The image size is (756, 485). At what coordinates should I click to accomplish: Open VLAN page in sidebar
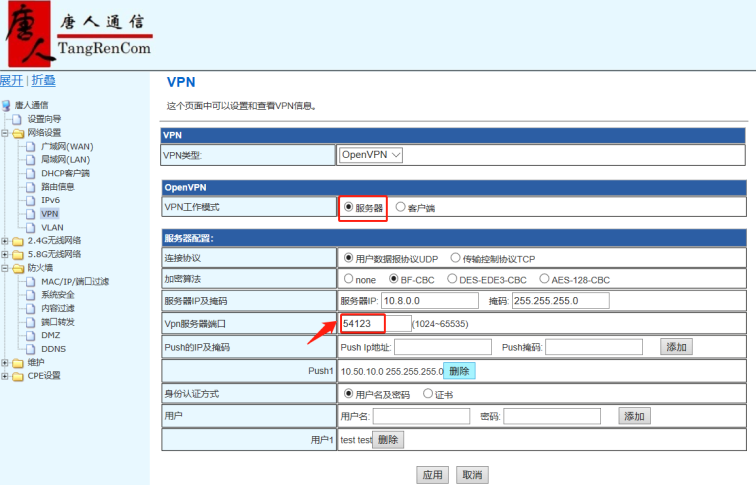point(52,227)
